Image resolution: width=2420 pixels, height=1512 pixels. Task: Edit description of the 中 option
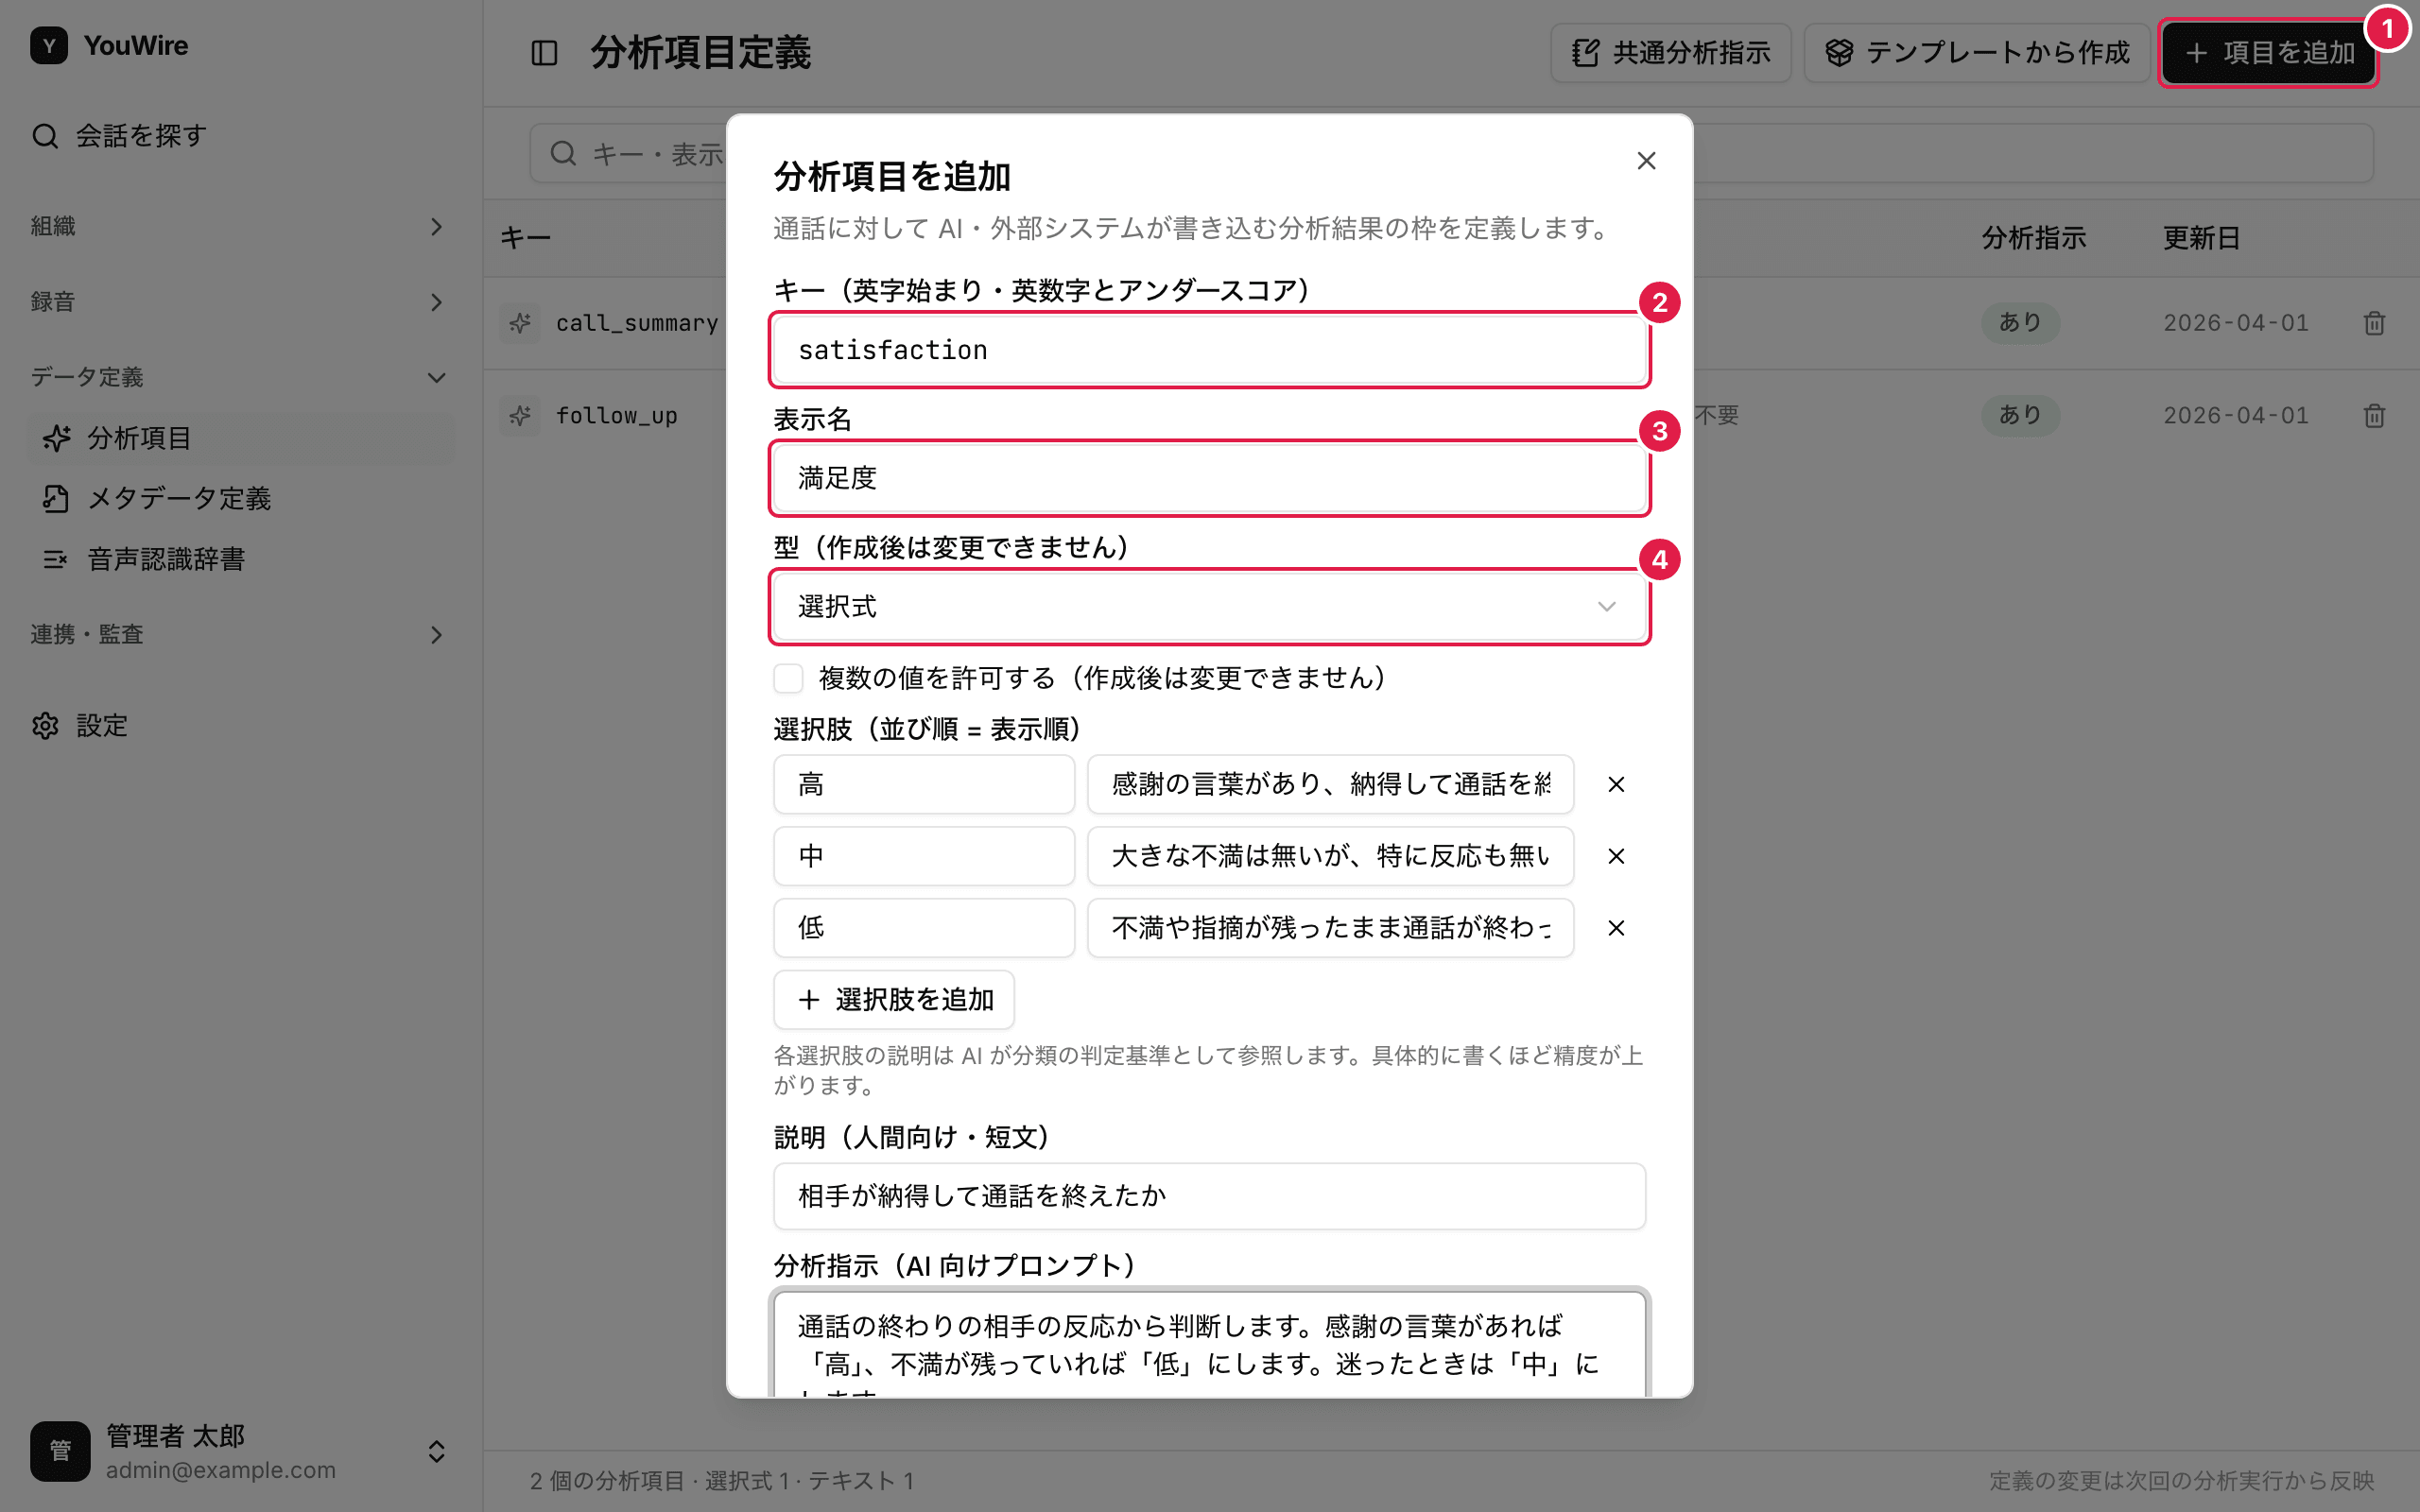(1331, 856)
